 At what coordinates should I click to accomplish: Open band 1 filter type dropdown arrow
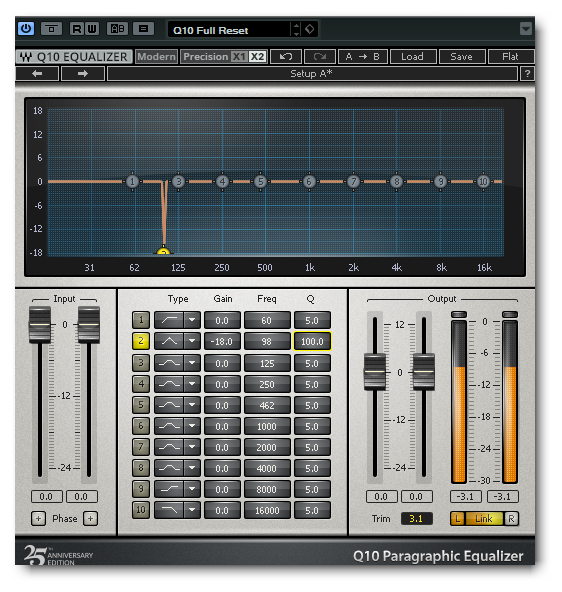coord(192,320)
